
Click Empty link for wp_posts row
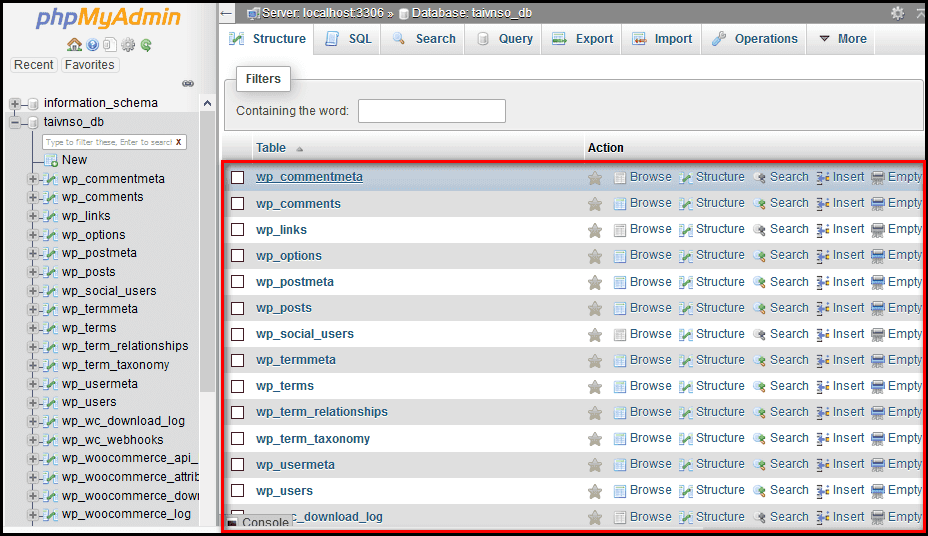click(x=904, y=308)
